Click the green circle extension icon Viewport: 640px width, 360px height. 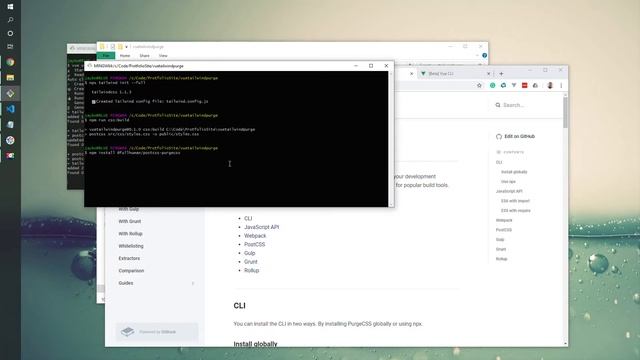[x=493, y=85]
